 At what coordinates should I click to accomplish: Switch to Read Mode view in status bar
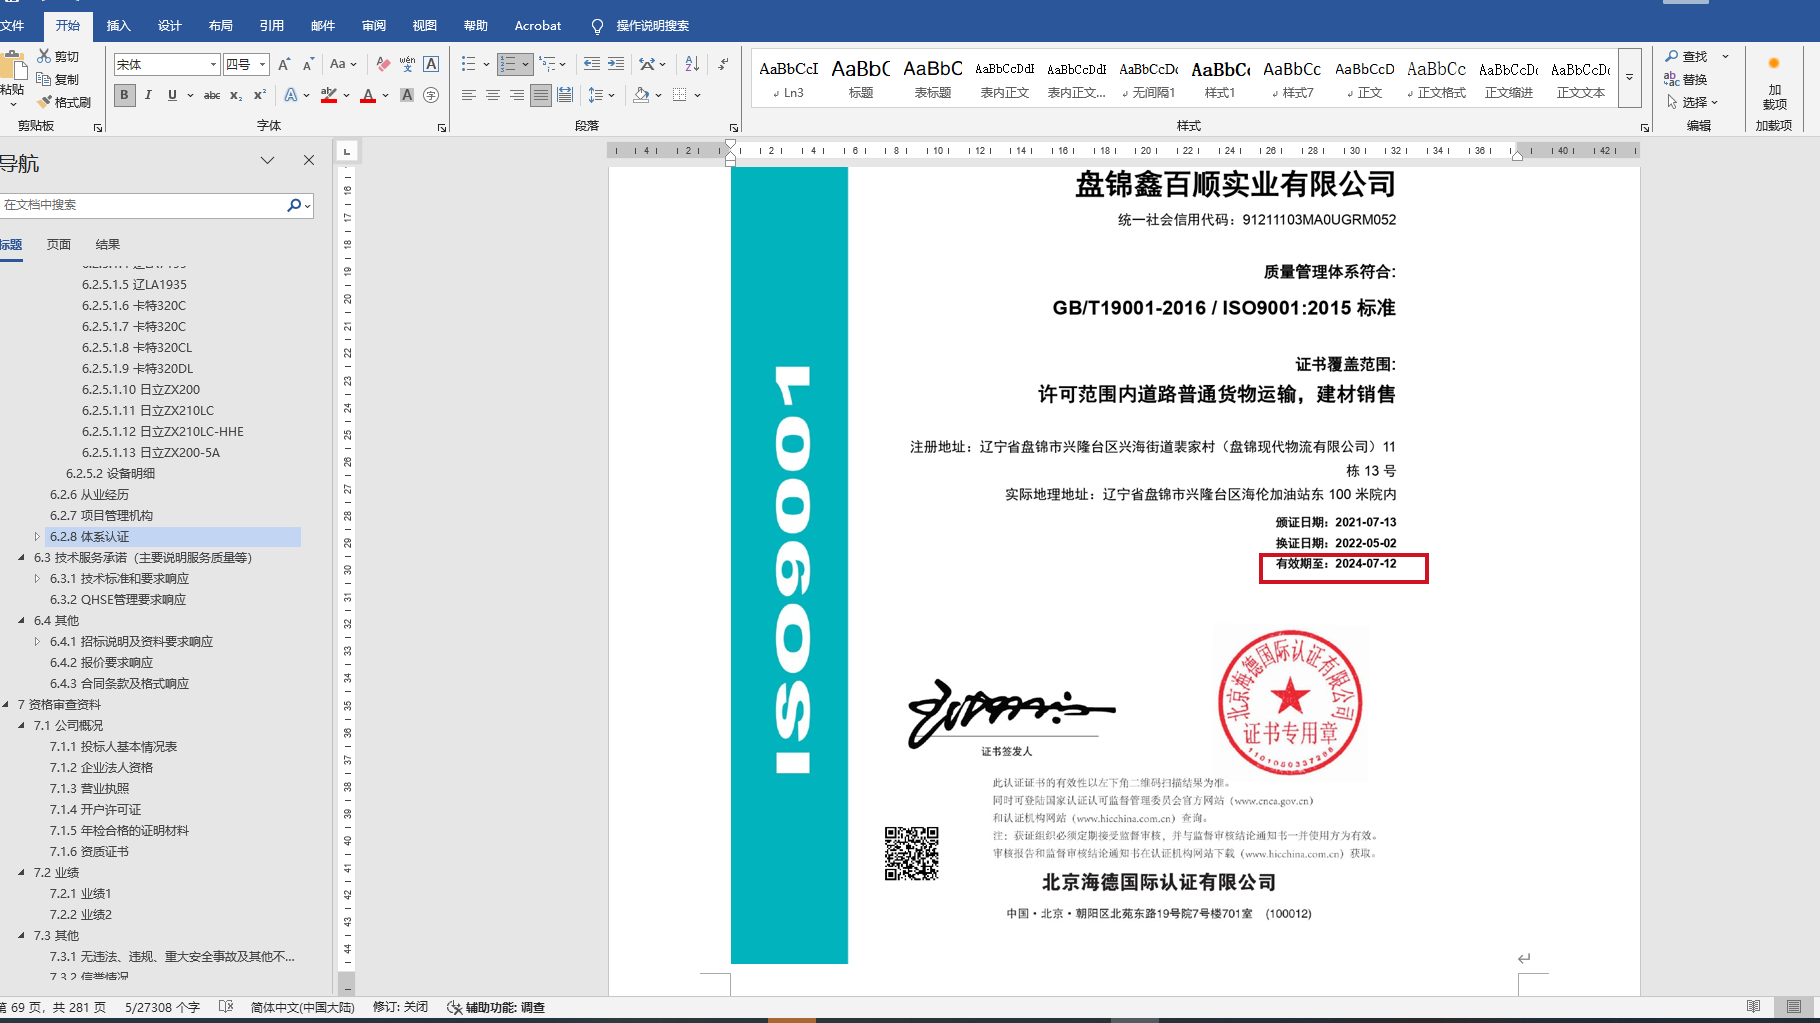(1753, 1007)
